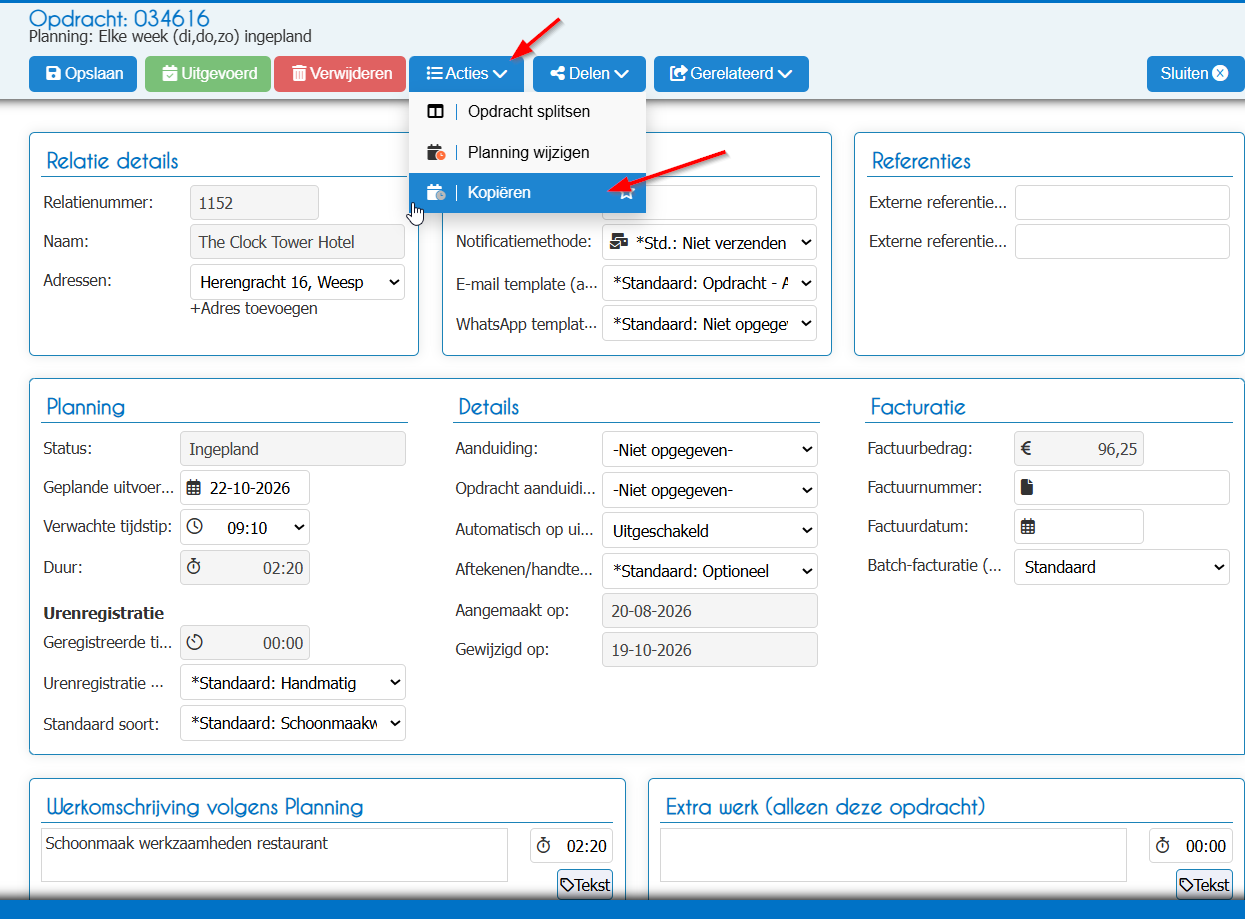Image resolution: width=1245 pixels, height=919 pixels.
Task: Click the euro icon in Factuurbedrag
Action: point(1026,449)
